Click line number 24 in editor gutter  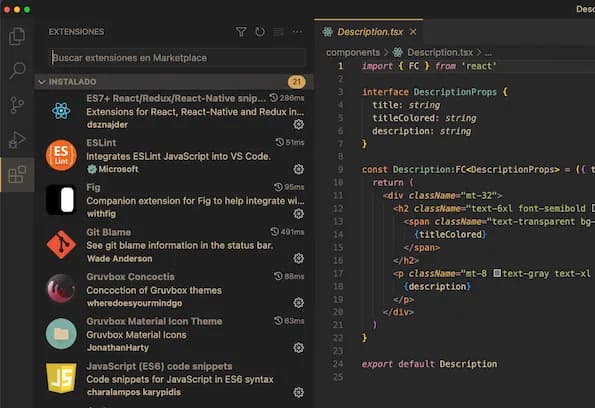(338, 364)
